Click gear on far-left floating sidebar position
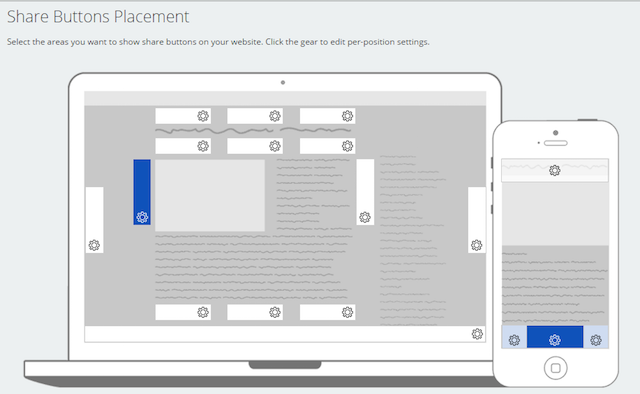 94,245
